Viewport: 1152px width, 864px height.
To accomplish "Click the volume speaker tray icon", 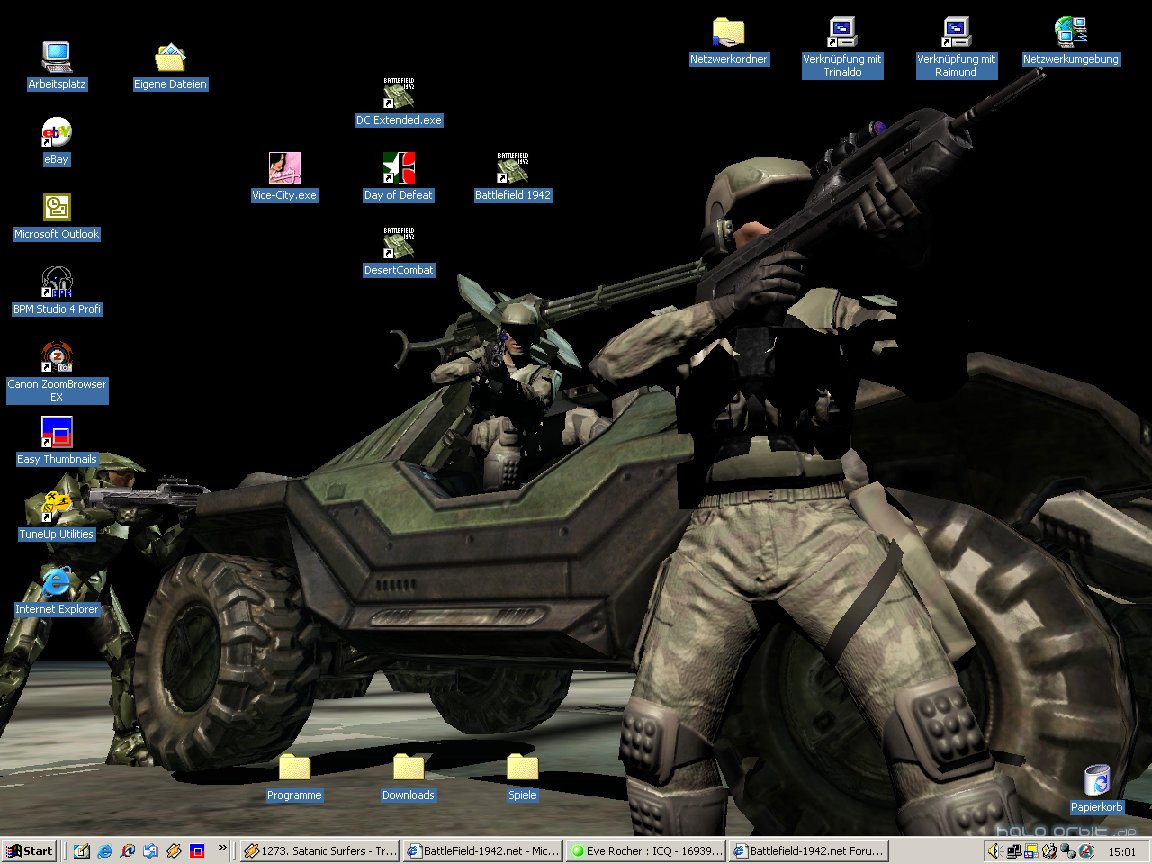I will (x=995, y=851).
